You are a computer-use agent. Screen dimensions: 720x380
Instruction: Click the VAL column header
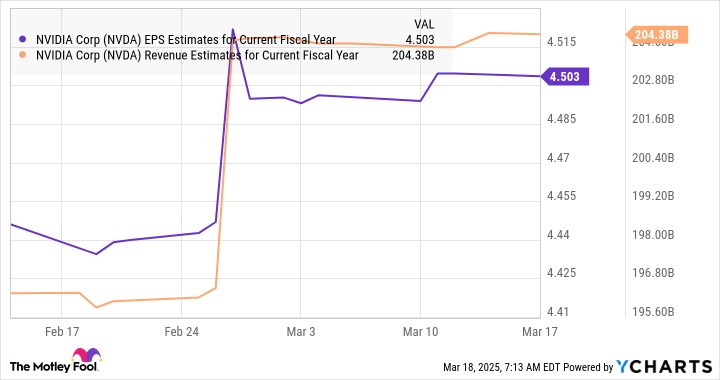tap(424, 24)
